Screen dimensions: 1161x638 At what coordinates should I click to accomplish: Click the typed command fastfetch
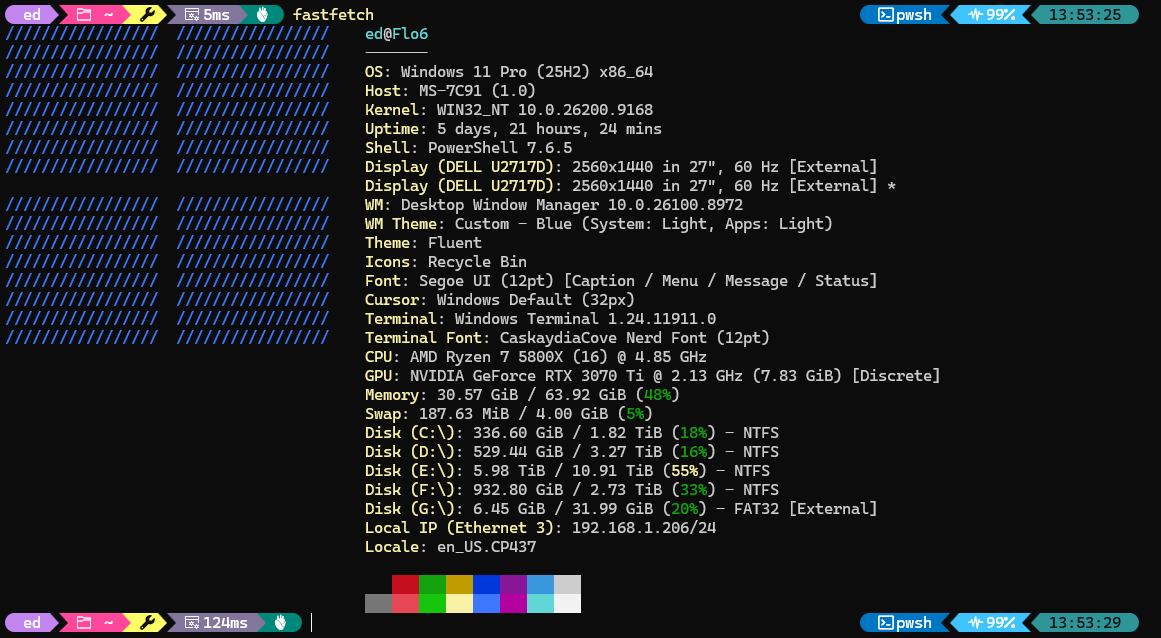tap(333, 15)
